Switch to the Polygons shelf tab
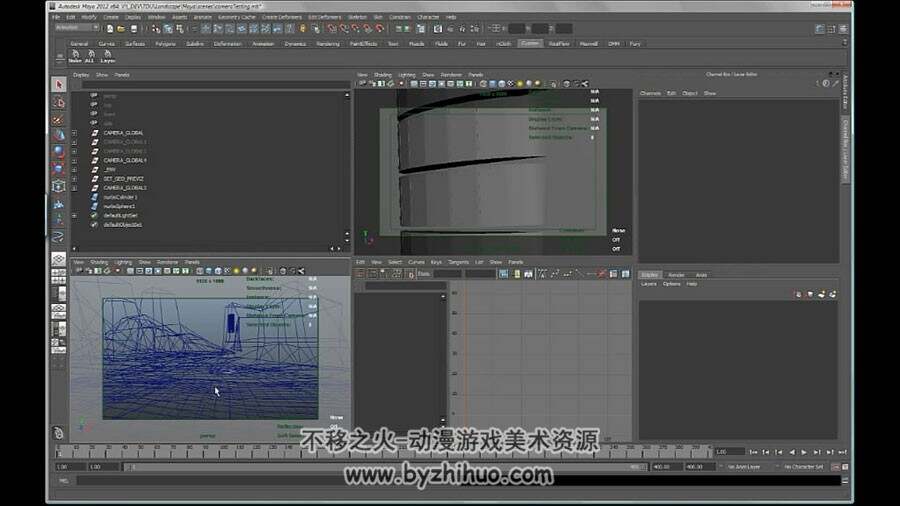 165,44
